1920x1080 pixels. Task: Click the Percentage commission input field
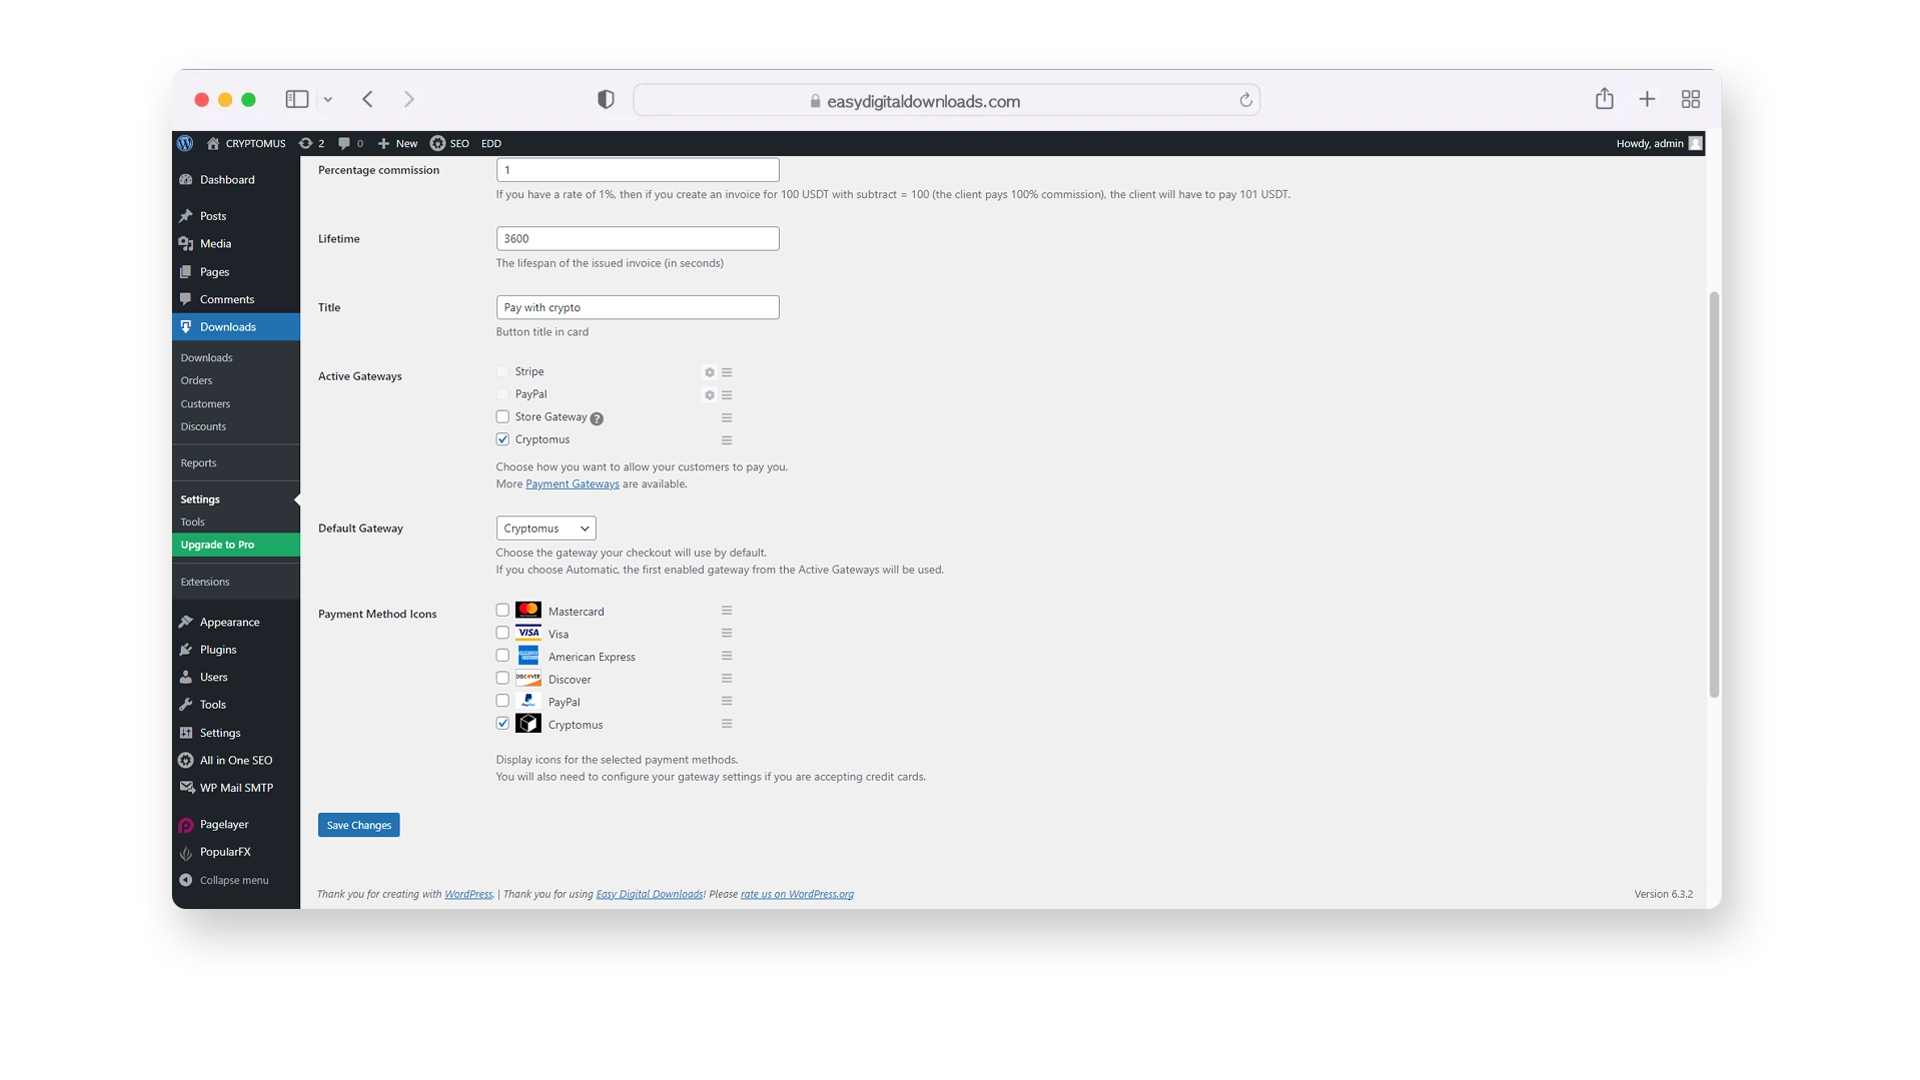[637, 170]
